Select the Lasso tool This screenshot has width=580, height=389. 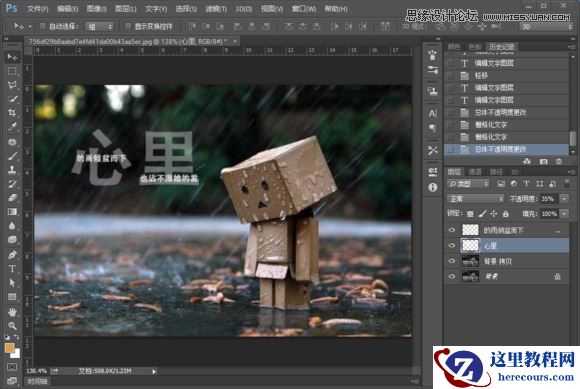click(12, 85)
